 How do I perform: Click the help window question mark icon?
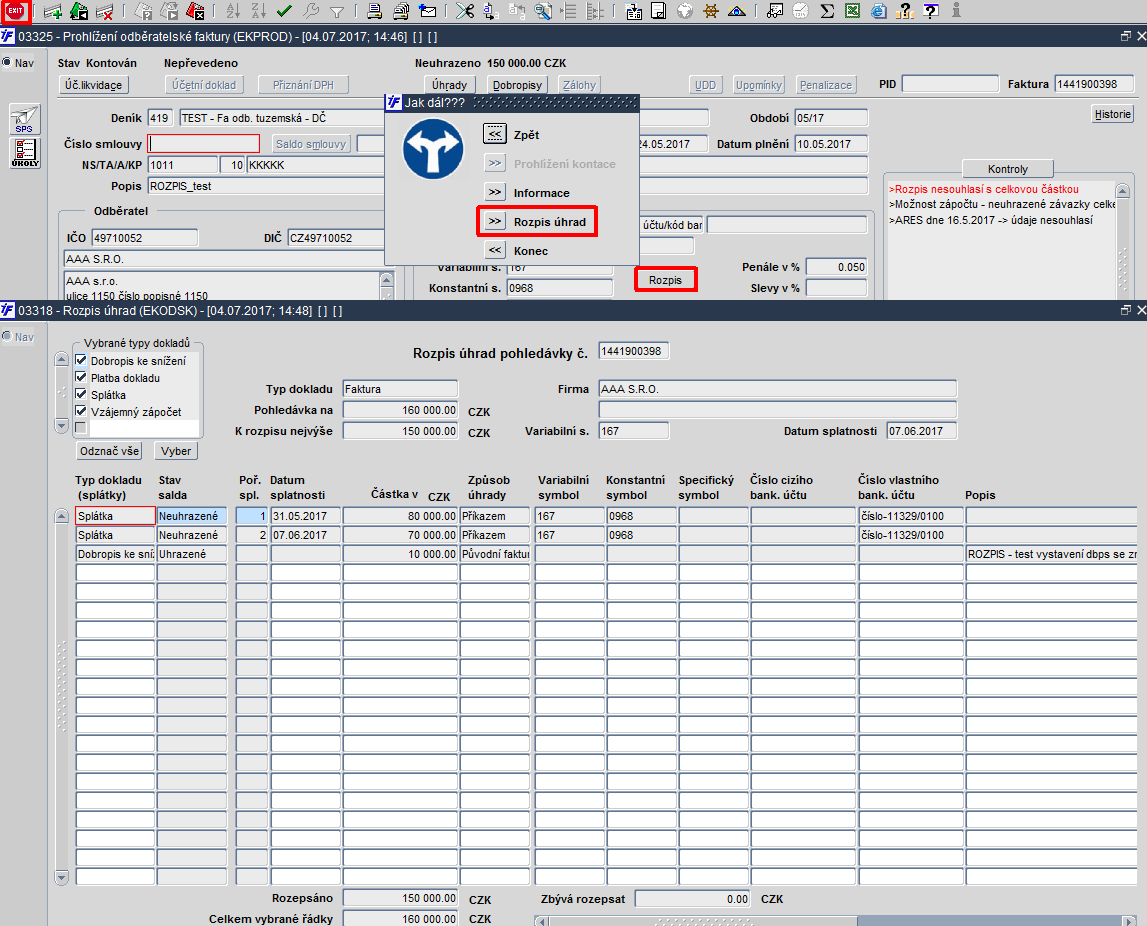pos(930,11)
